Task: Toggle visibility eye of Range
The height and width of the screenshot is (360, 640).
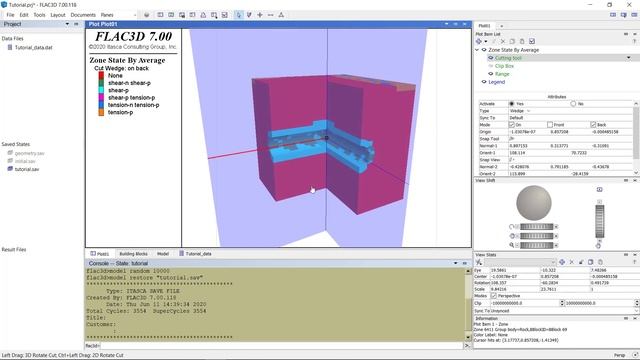Action: point(491,74)
